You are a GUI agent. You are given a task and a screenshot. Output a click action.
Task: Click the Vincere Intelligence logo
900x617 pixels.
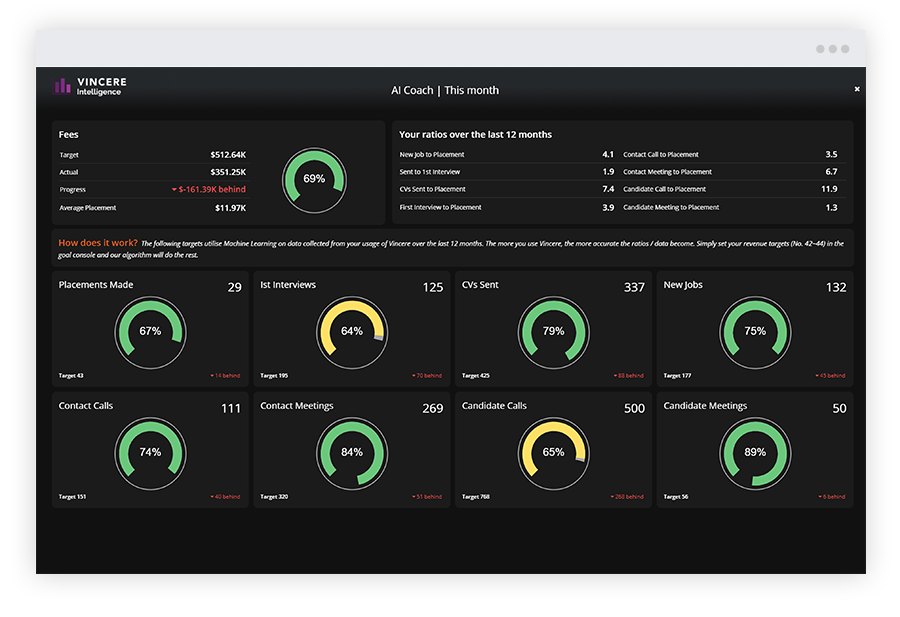coord(89,87)
